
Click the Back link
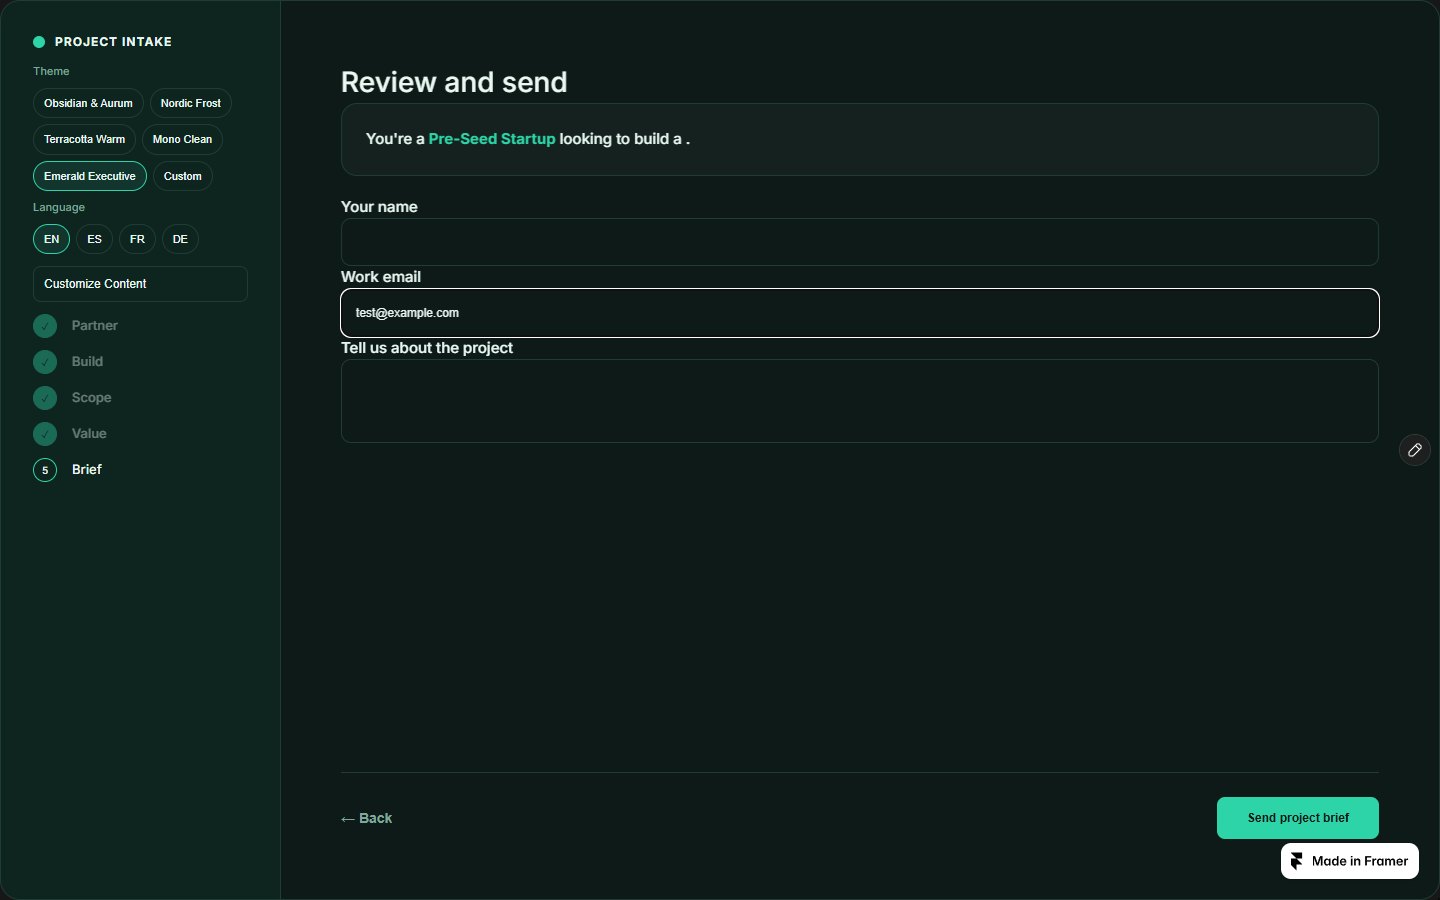coord(366,818)
